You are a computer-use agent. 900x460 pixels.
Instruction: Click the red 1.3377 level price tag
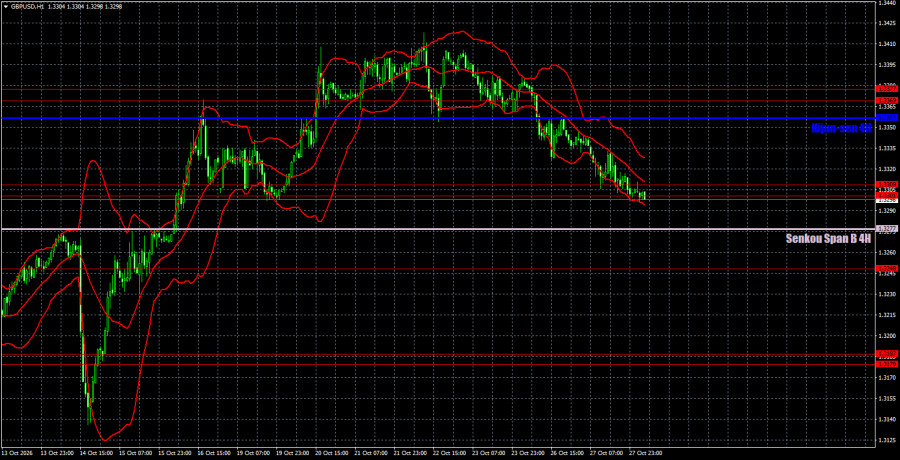pyautogui.click(x=887, y=89)
